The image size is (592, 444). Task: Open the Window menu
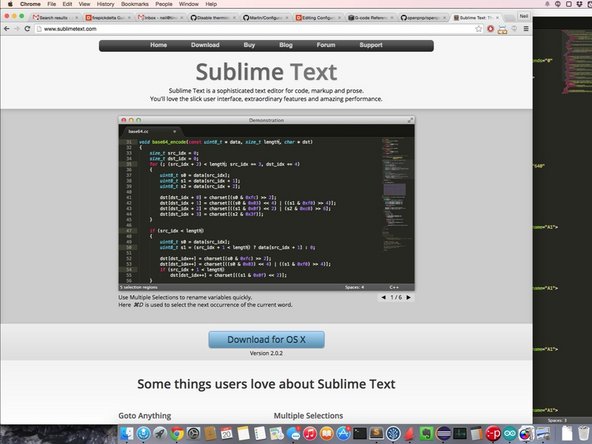click(x=189, y=4)
